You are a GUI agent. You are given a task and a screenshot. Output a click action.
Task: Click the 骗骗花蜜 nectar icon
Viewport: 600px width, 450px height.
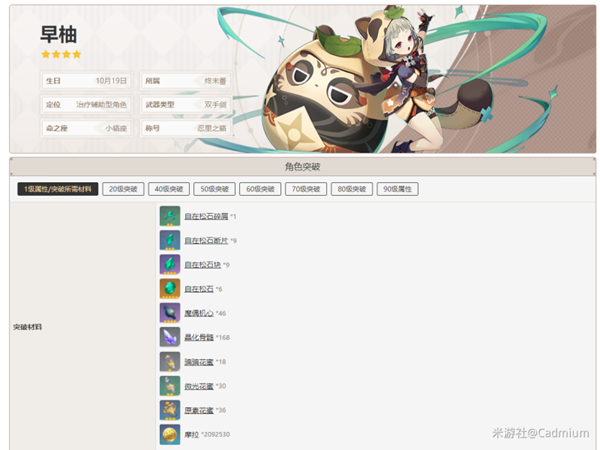point(169,361)
